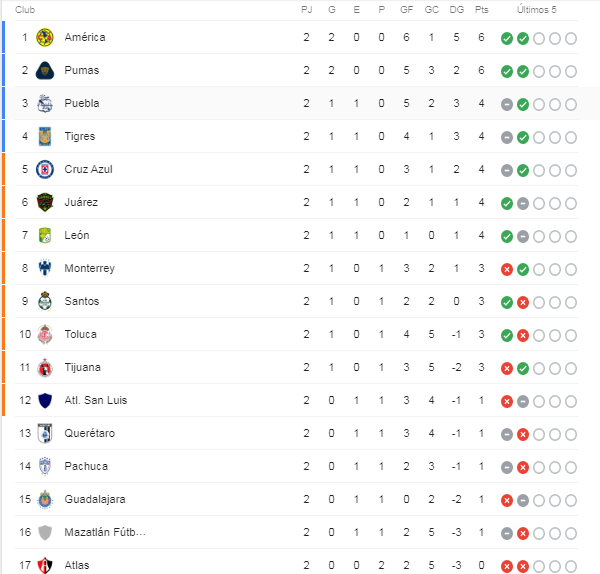The image size is (600, 574).
Task: Select the Juárez team badge
Action: point(45,202)
